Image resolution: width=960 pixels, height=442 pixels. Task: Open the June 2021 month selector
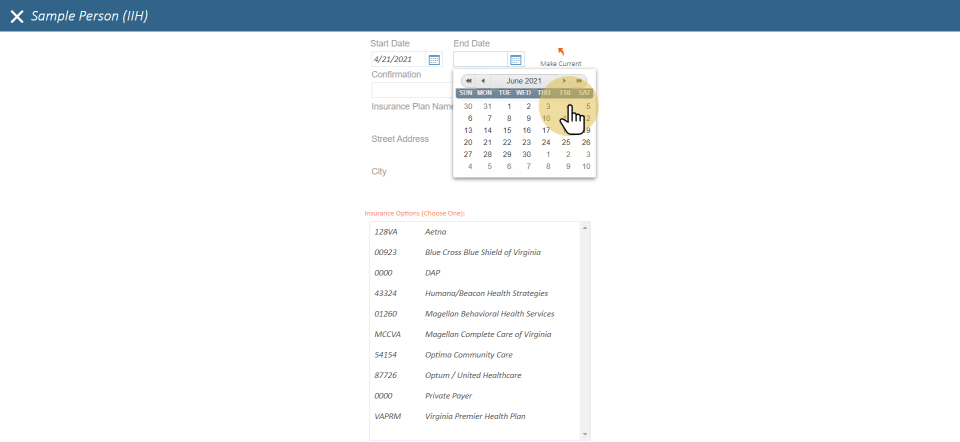coord(524,81)
